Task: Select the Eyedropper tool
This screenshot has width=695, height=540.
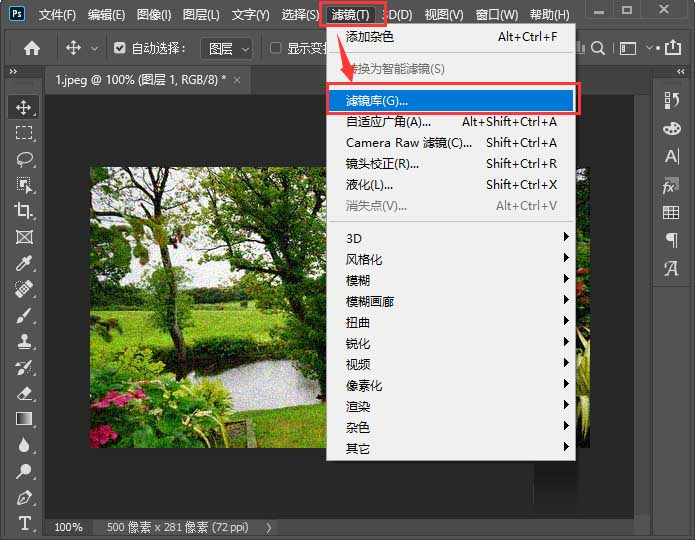Action: (x=24, y=263)
